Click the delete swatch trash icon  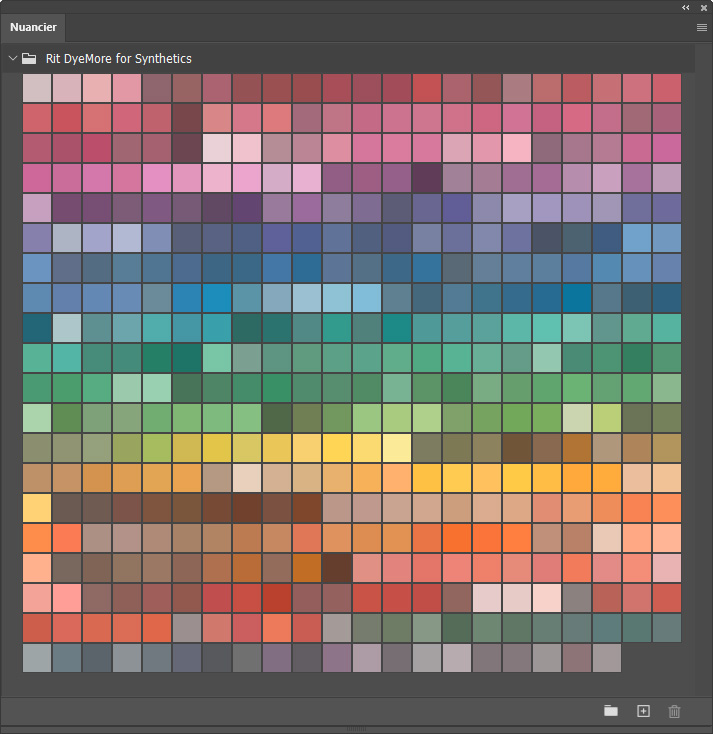point(674,711)
